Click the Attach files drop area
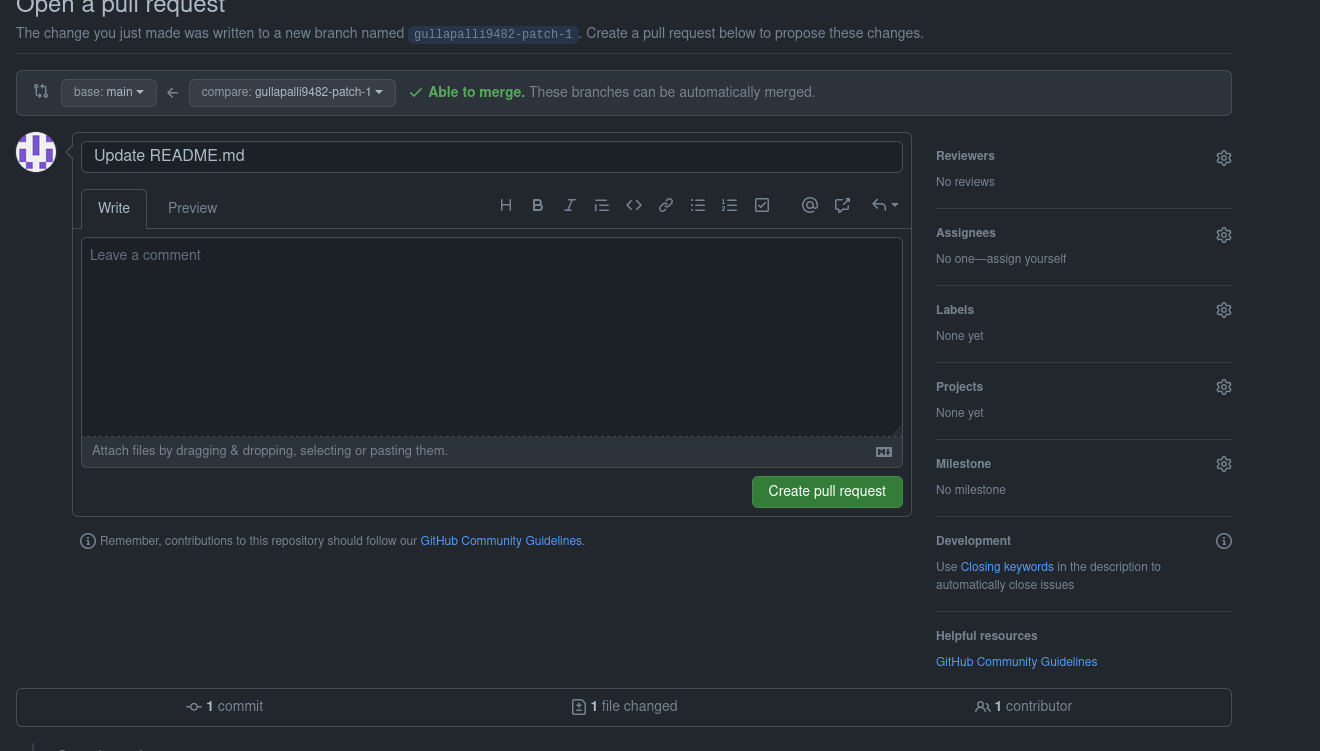 [x=492, y=452]
